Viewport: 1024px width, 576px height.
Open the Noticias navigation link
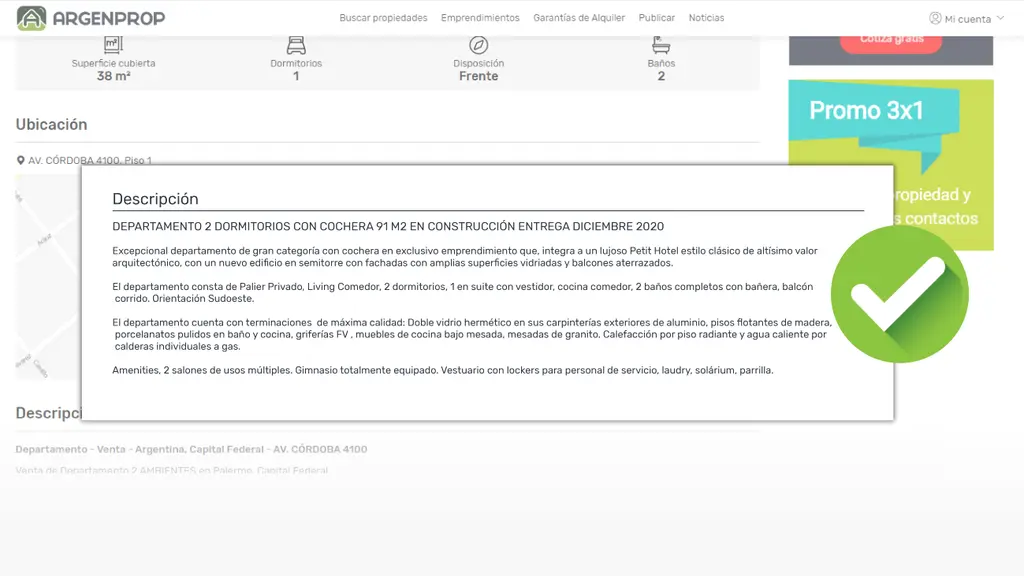(706, 18)
